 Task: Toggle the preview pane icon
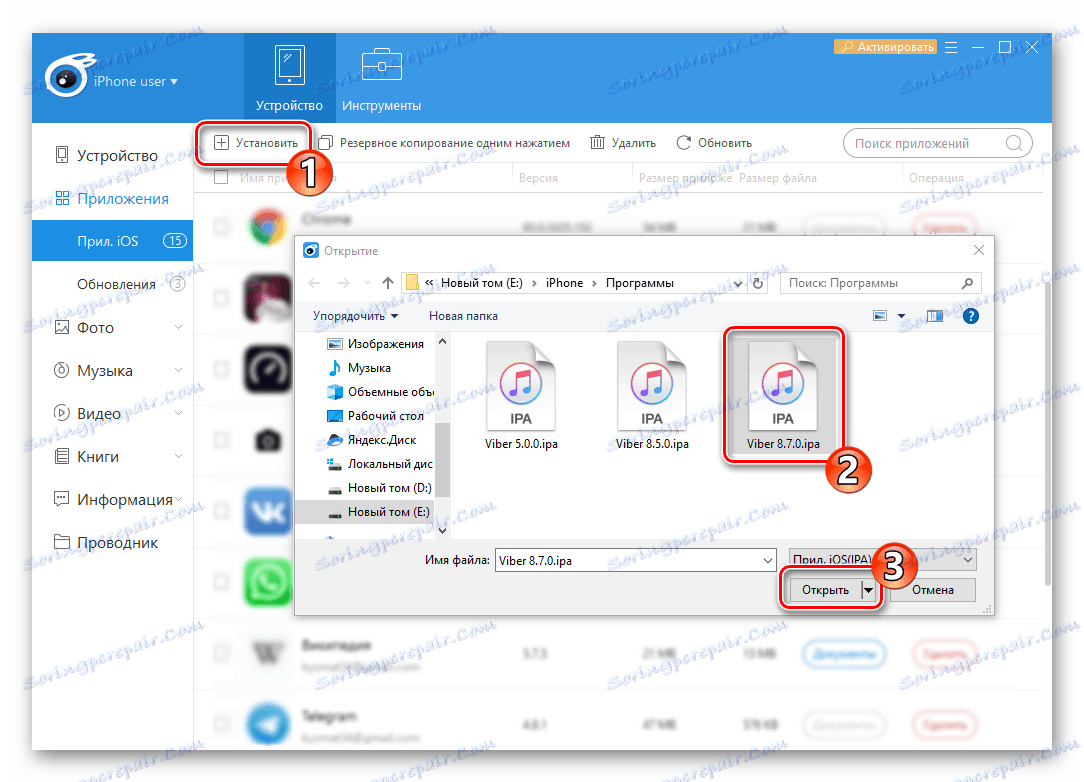(935, 316)
